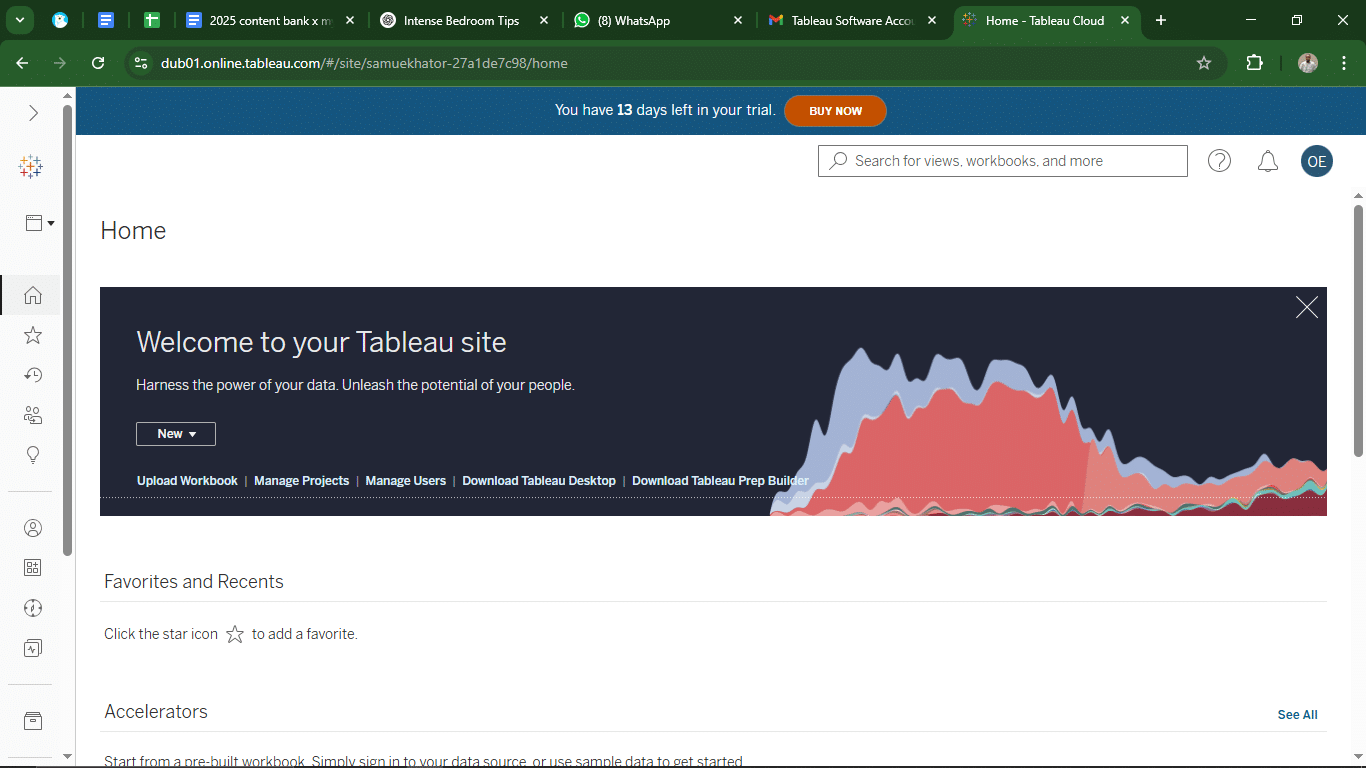1366x768 pixels.
Task: Close the Welcome banner
Action: (x=1306, y=307)
